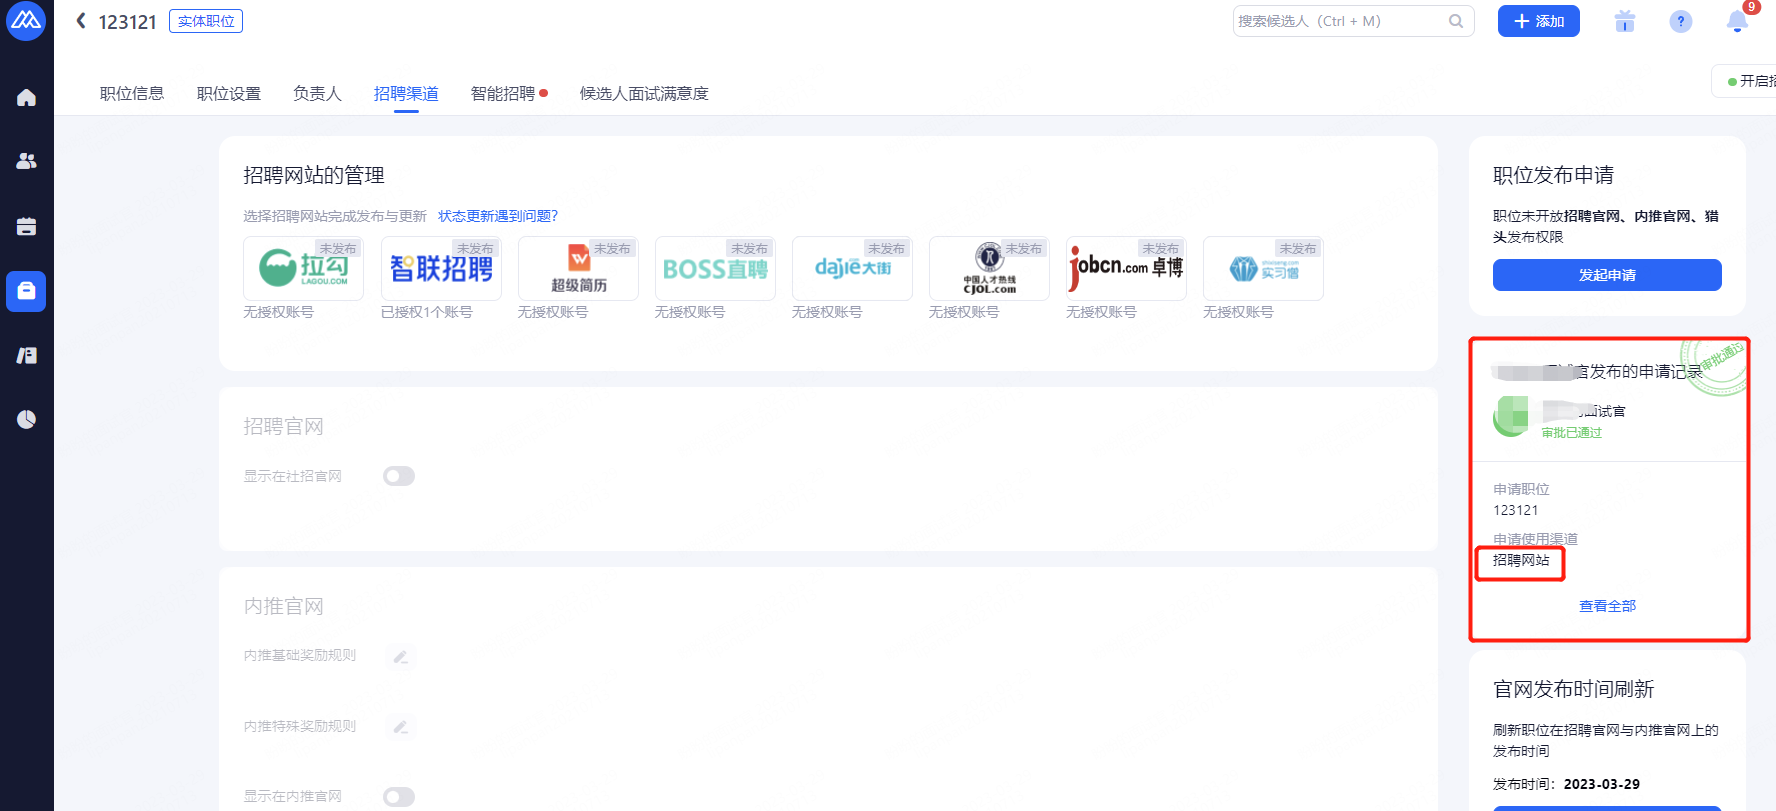Click the search magnifier icon
The height and width of the screenshot is (811, 1776).
point(1456,21)
